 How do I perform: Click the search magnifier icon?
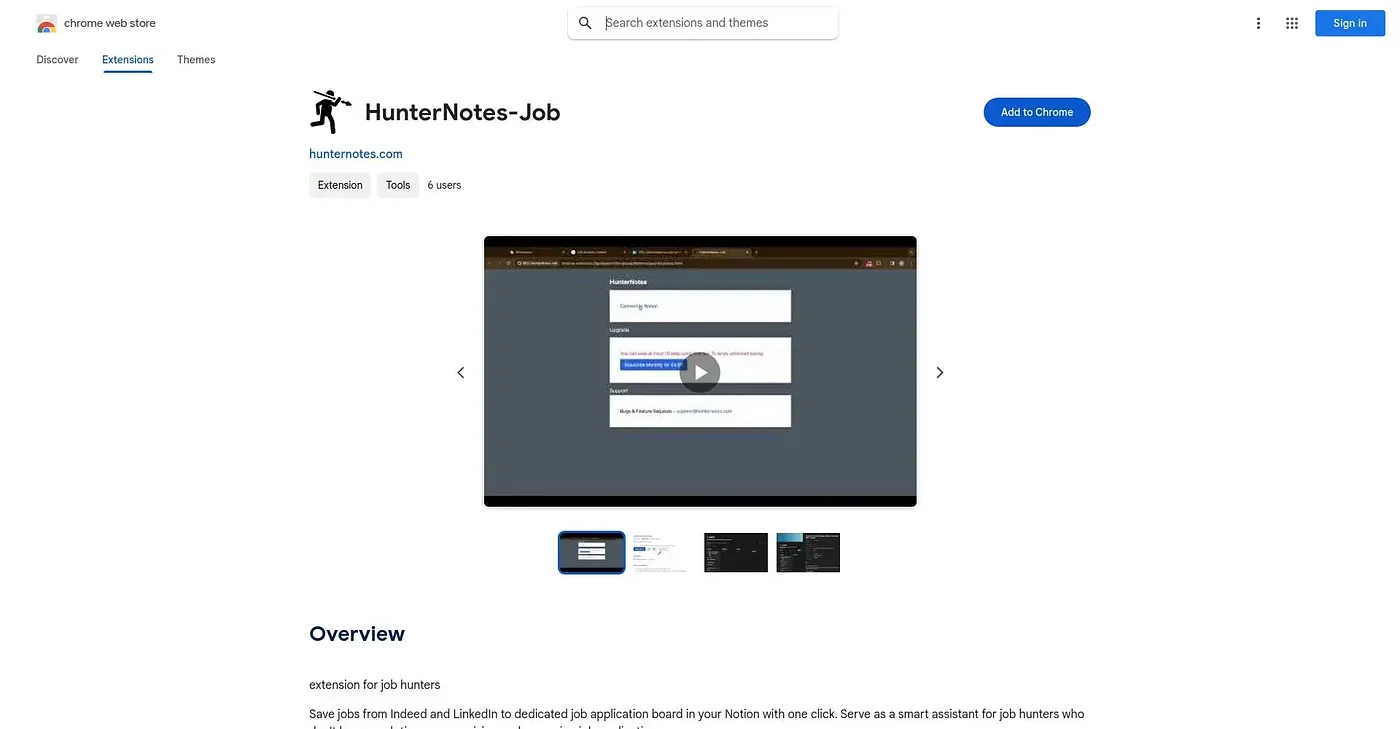pyautogui.click(x=586, y=23)
